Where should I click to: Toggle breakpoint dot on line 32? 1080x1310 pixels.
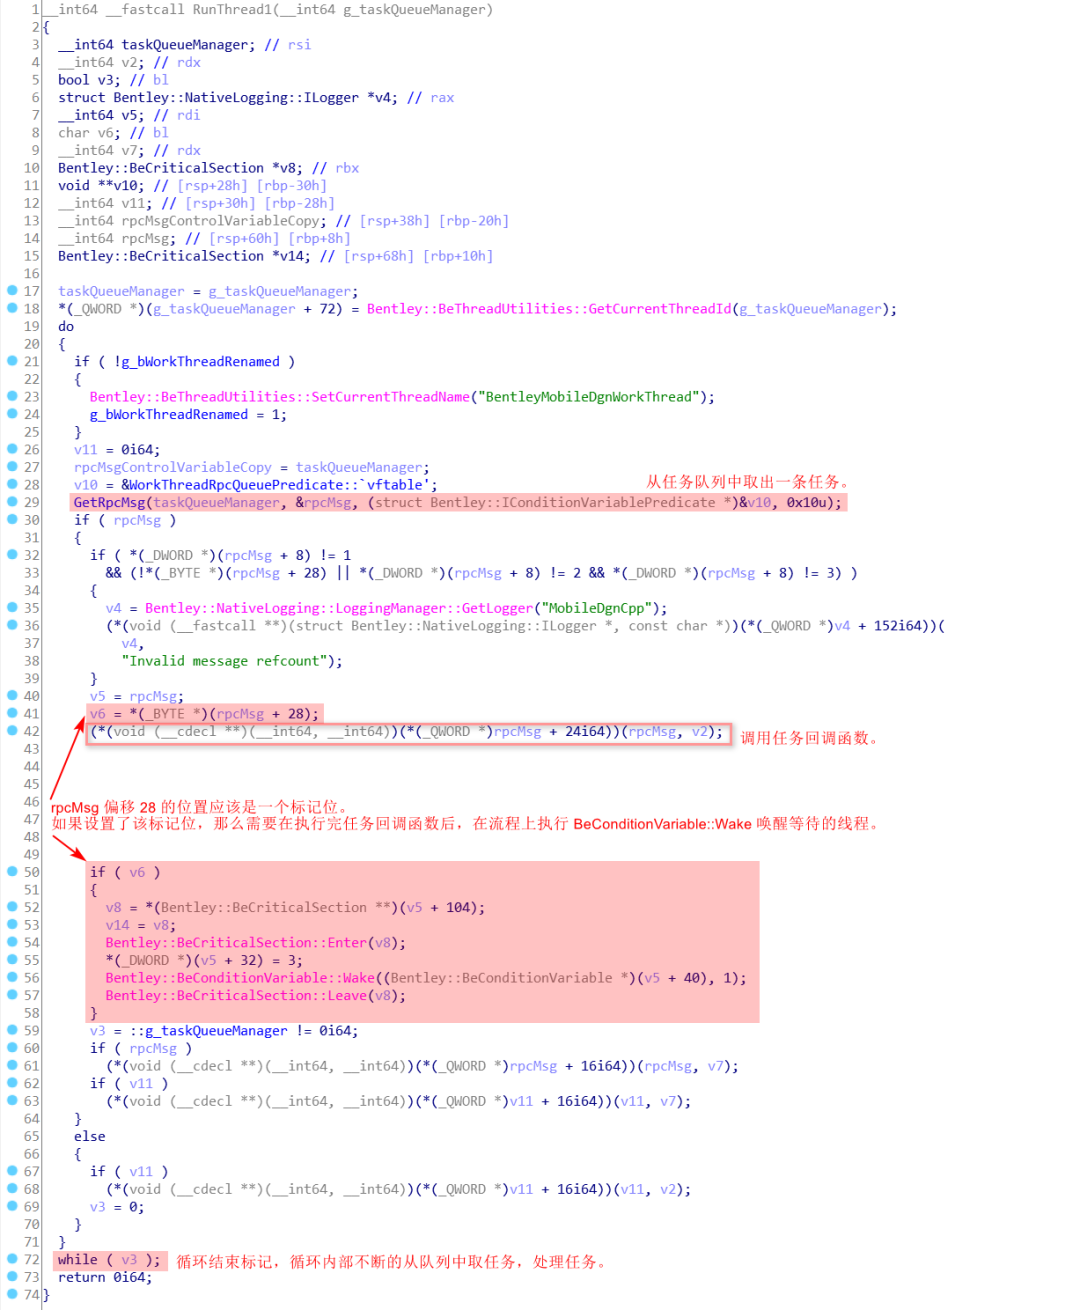12,555
